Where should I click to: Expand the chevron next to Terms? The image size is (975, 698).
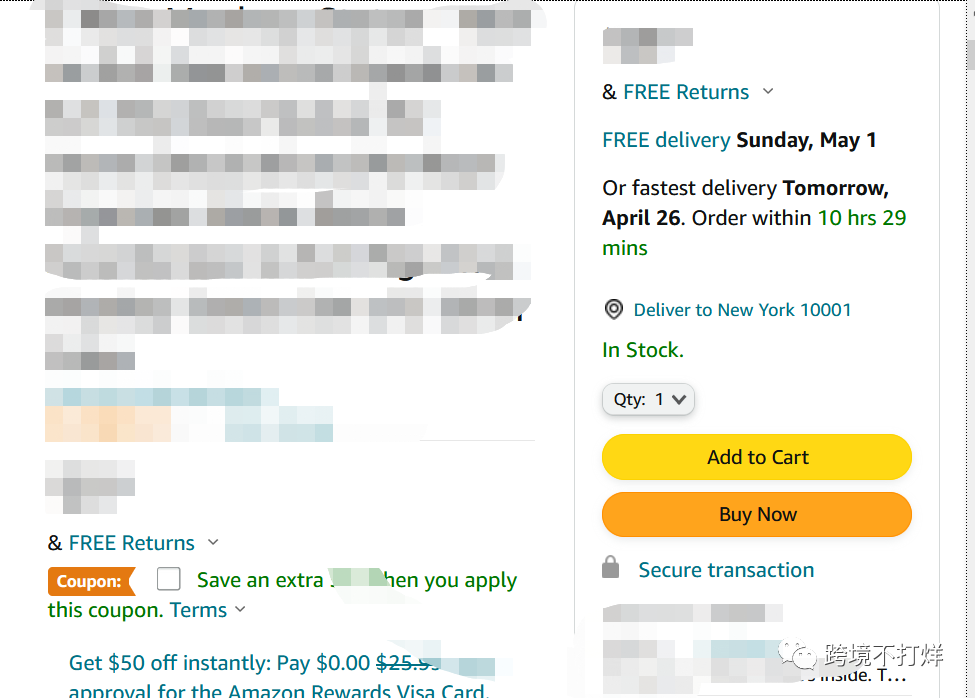click(240, 610)
